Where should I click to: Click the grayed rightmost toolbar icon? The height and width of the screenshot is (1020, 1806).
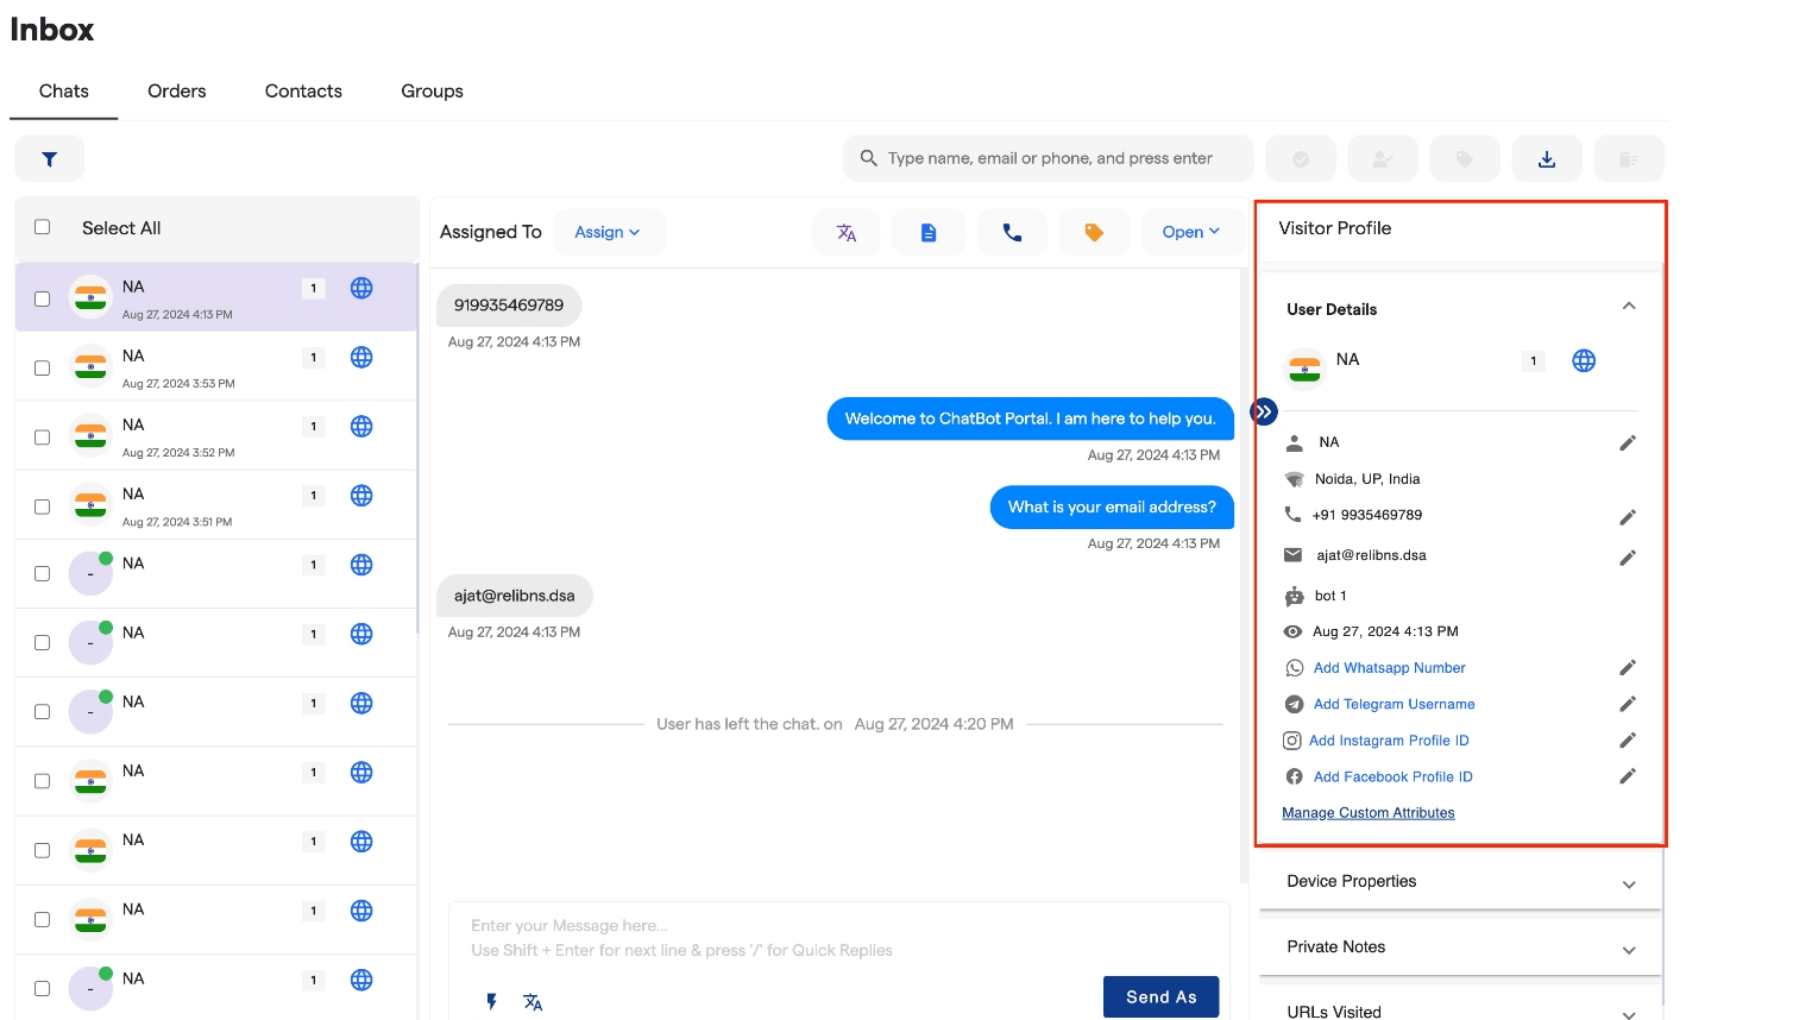click(1628, 159)
